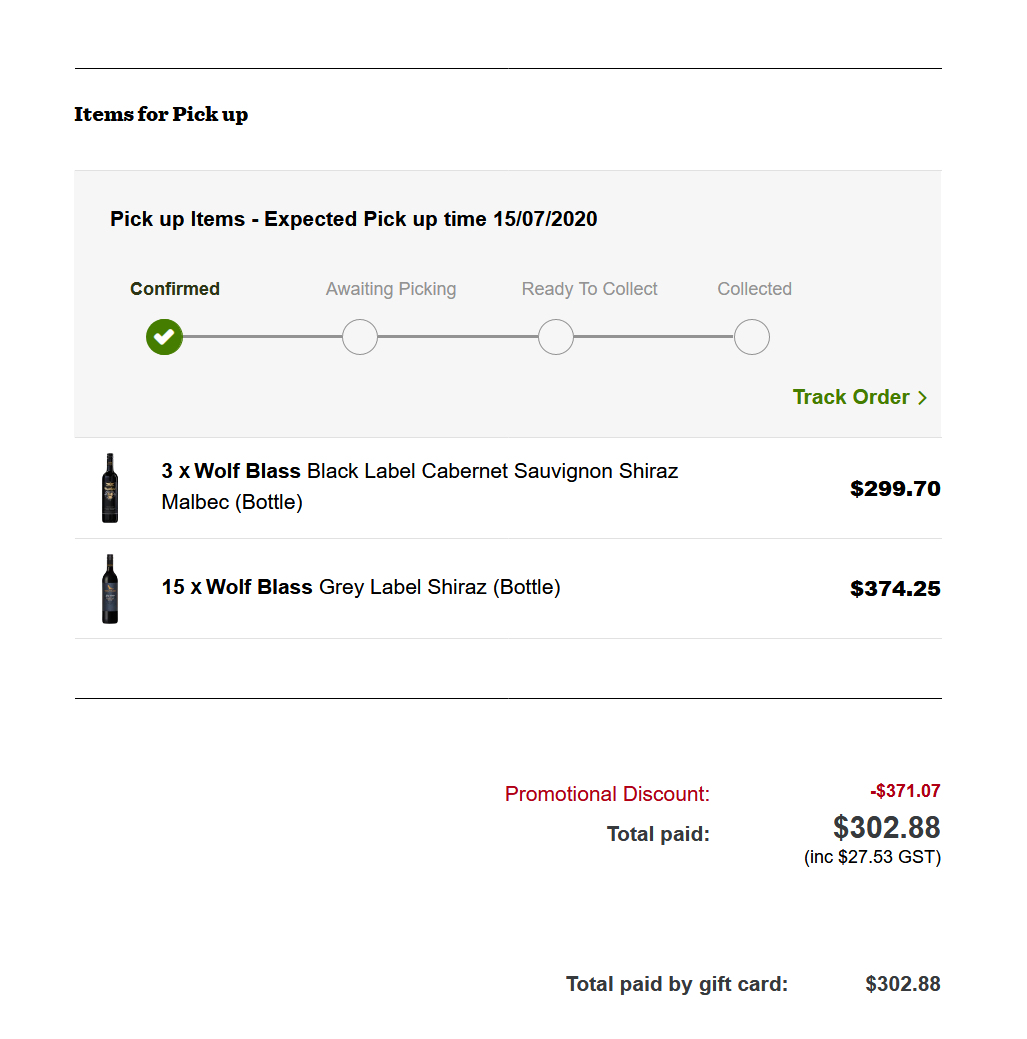Click the Confirmed status label
The image size is (1027, 1039).
point(175,289)
